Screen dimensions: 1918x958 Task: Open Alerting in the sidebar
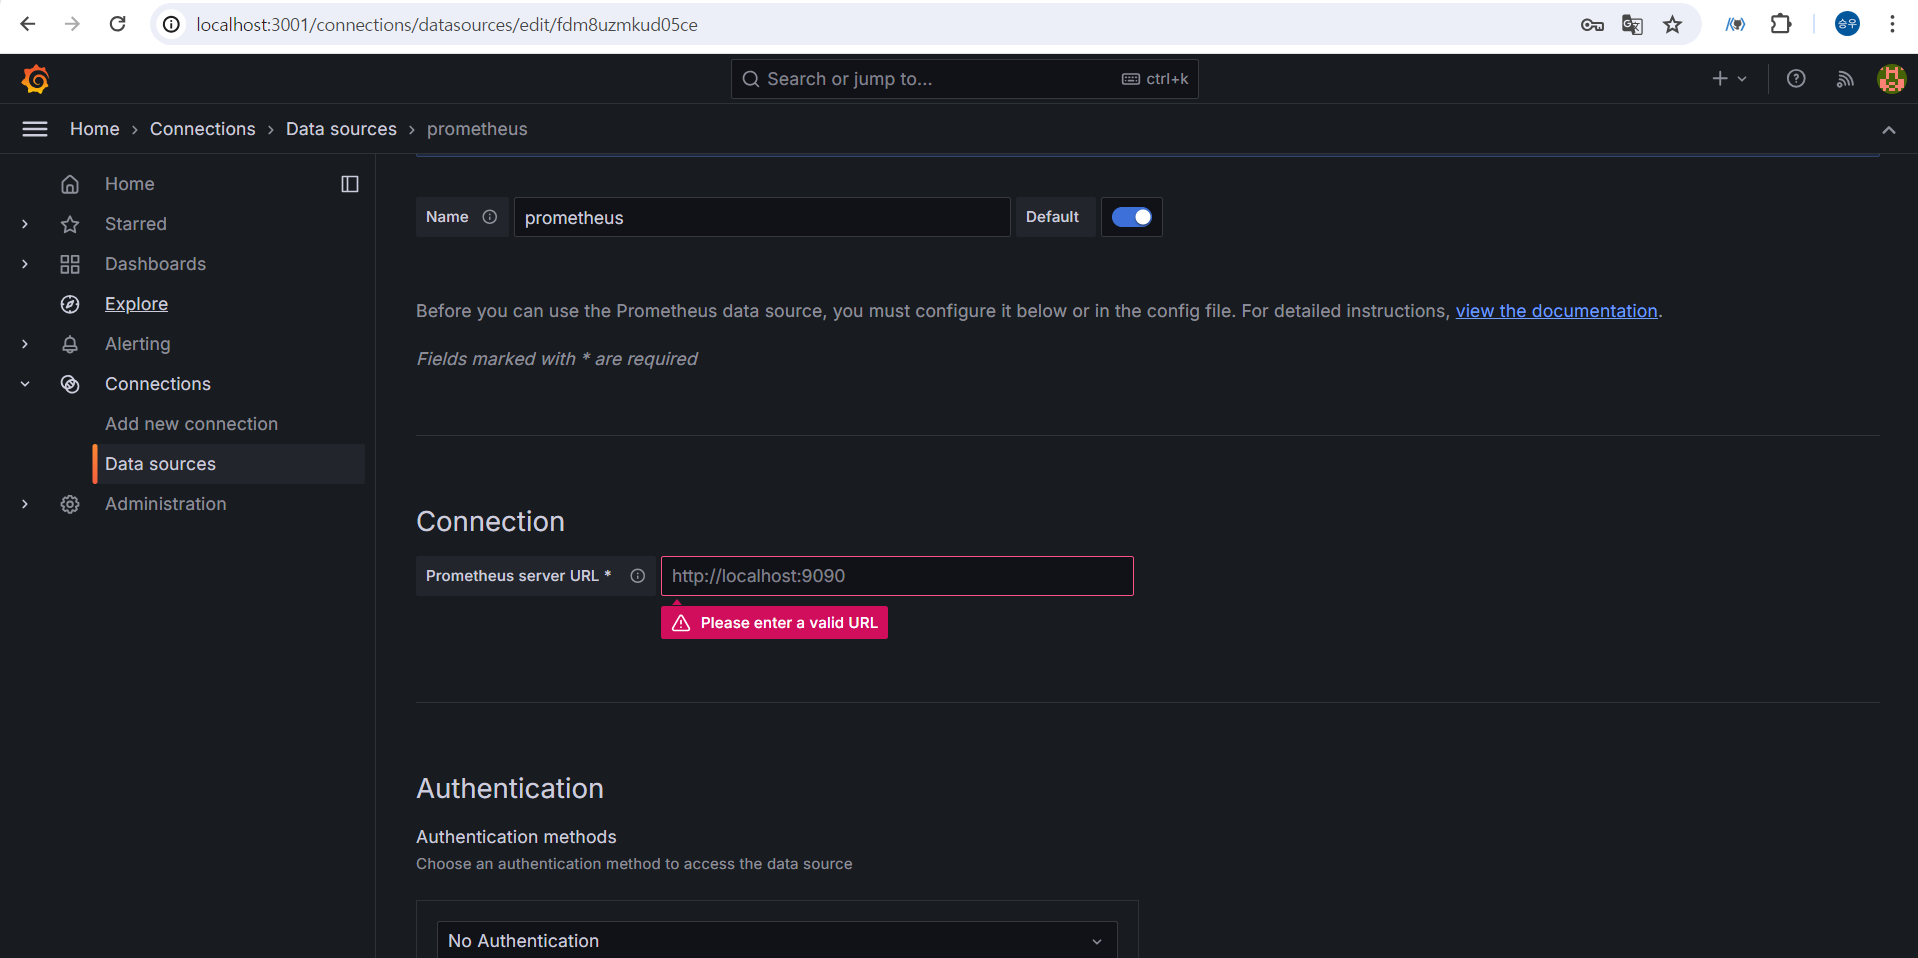click(138, 344)
